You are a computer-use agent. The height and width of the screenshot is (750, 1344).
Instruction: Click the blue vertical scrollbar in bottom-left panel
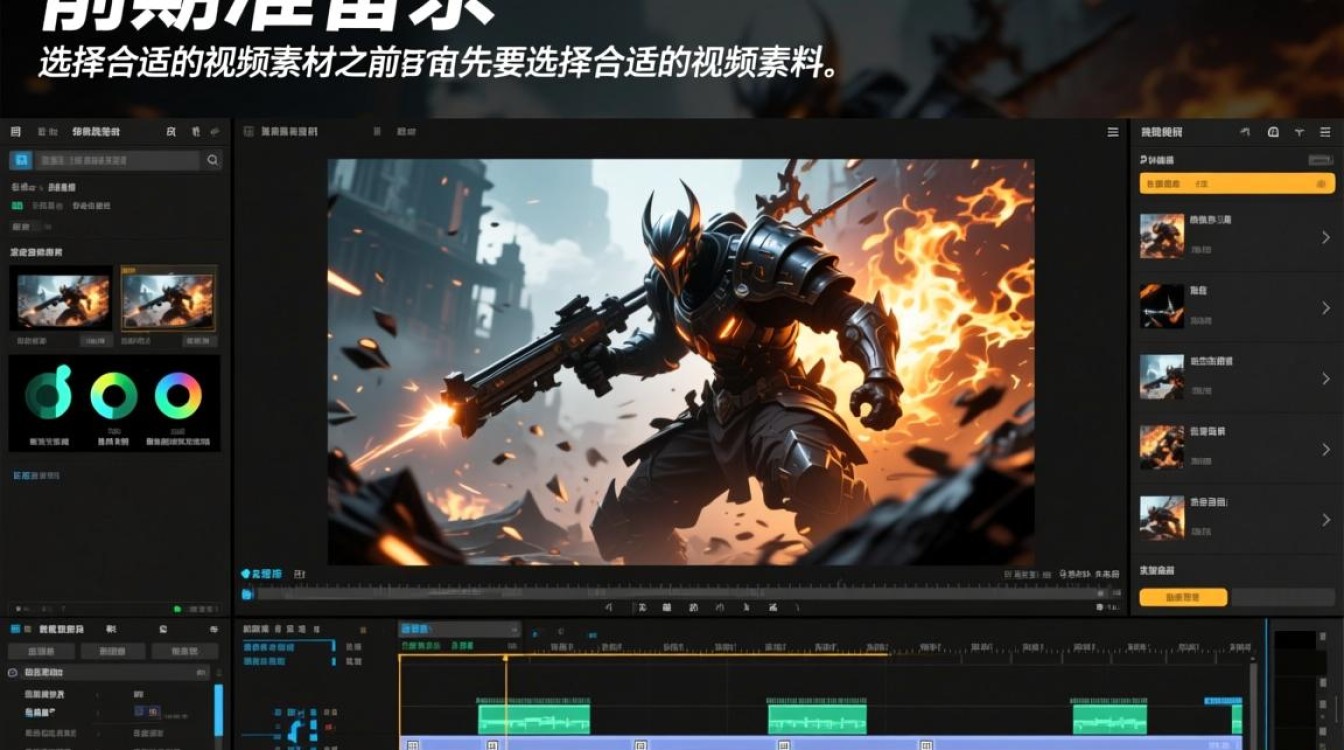219,710
